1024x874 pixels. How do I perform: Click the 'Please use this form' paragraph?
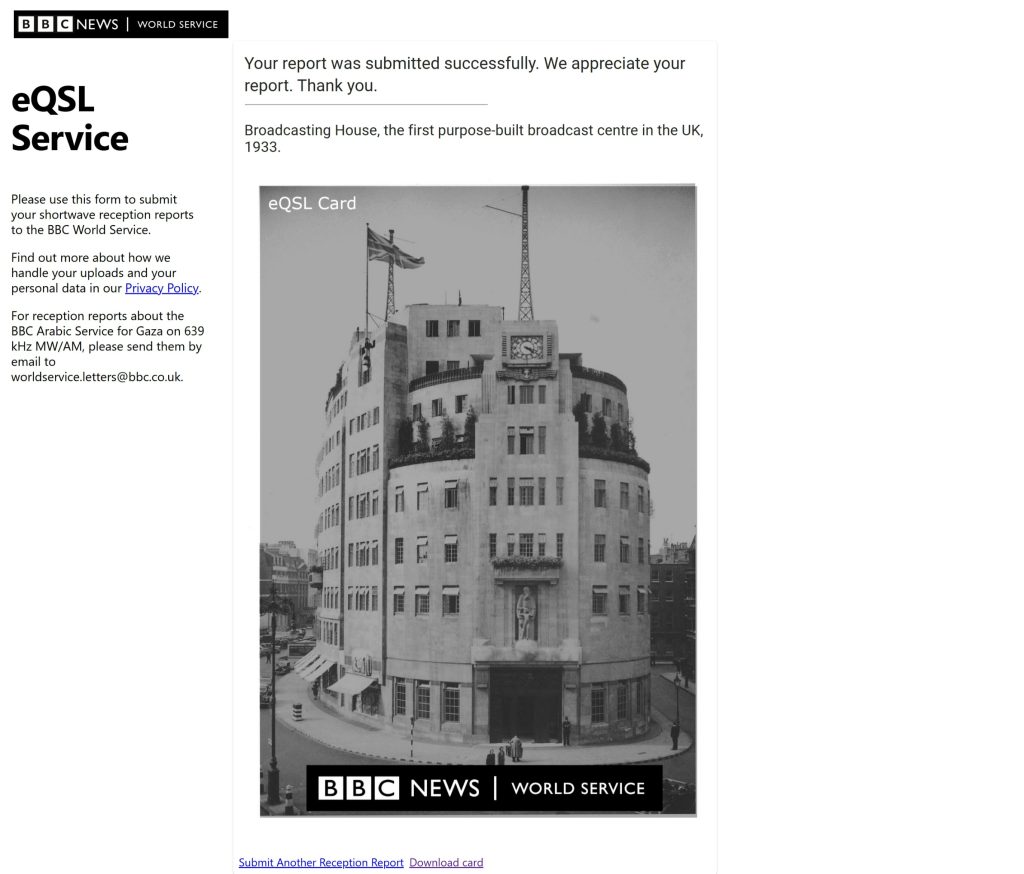tap(103, 214)
